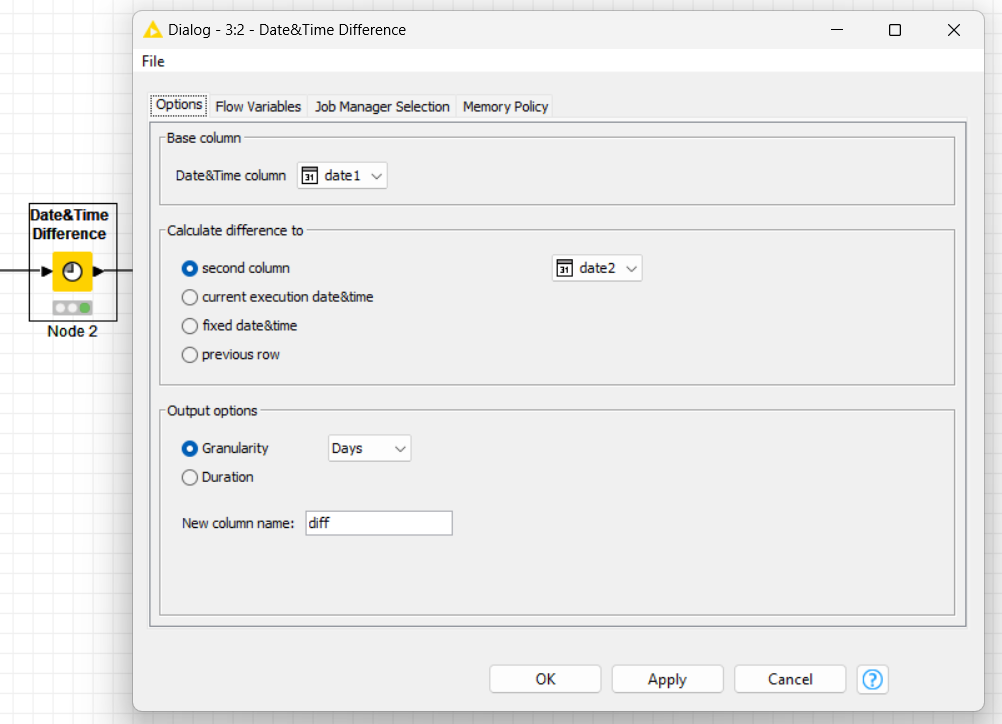This screenshot has height=724, width=1002.
Task: Select the 'fixed date&time' radio option
Action: pos(189,326)
